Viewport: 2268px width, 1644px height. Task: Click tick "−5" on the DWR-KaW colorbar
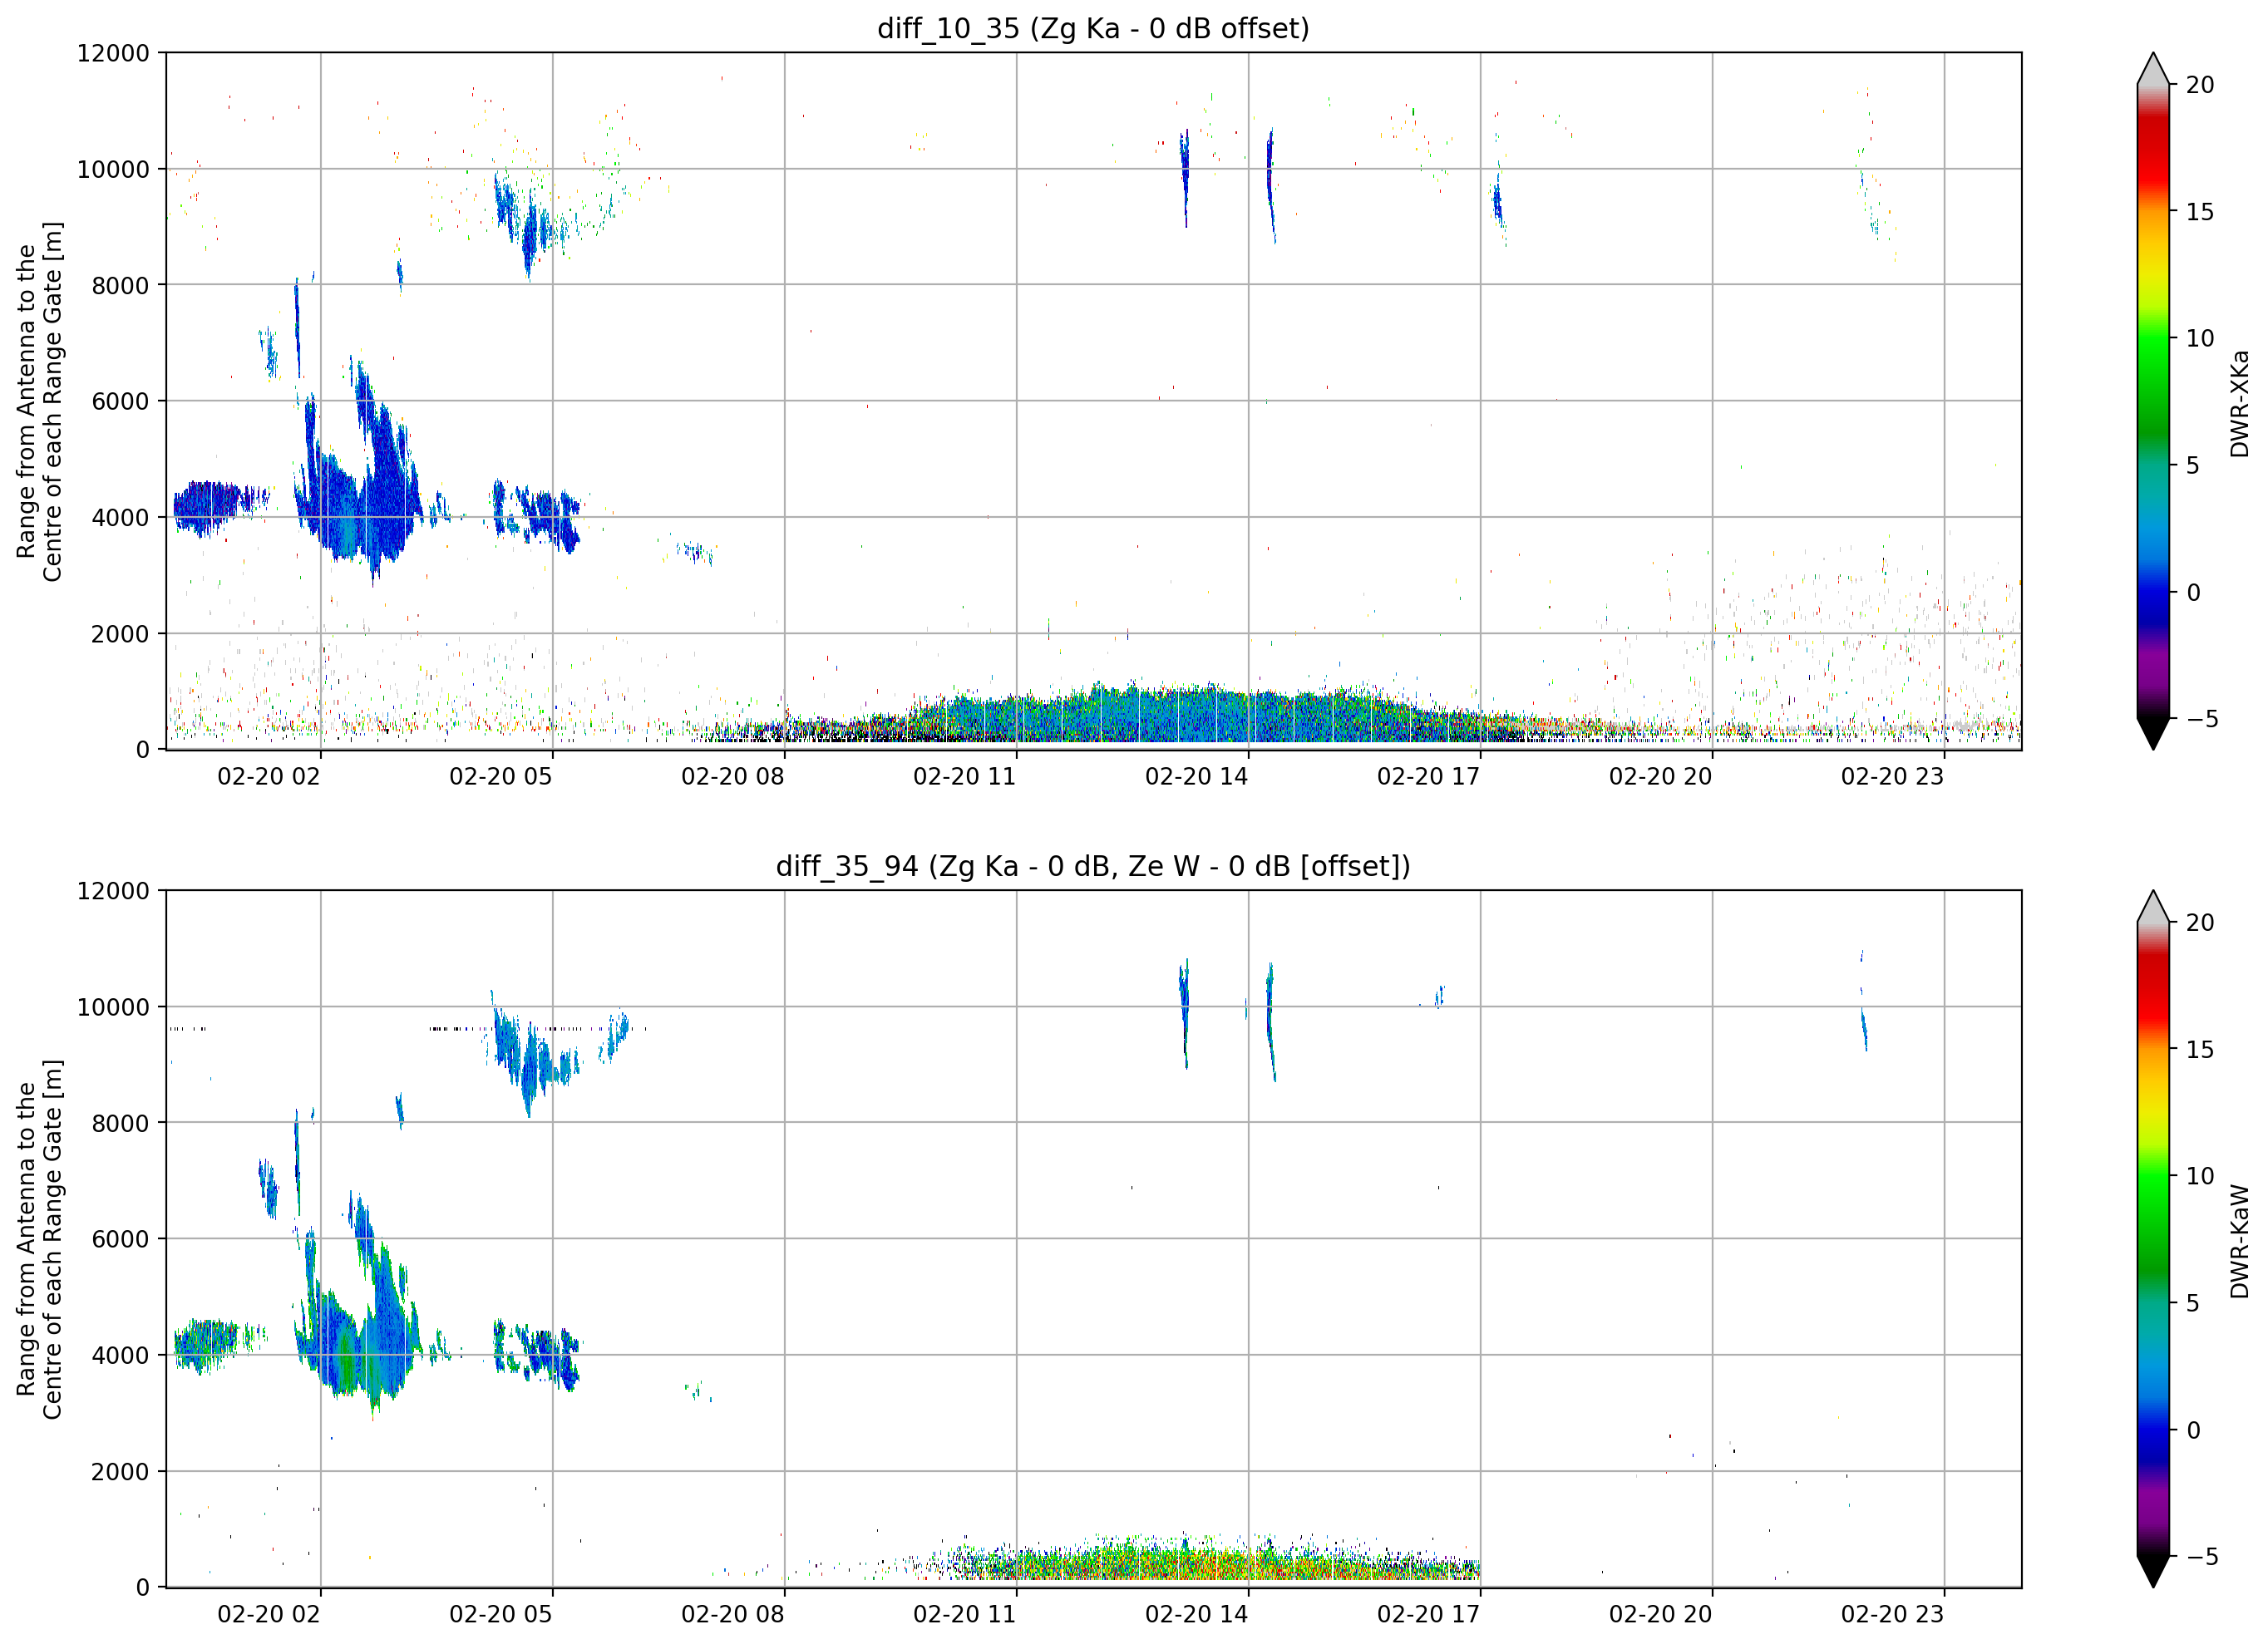(2203, 1556)
